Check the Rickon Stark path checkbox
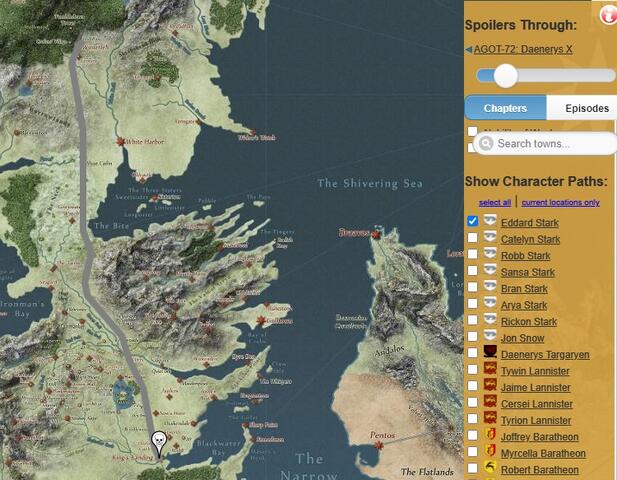This screenshot has height=480, width=617. [x=473, y=320]
